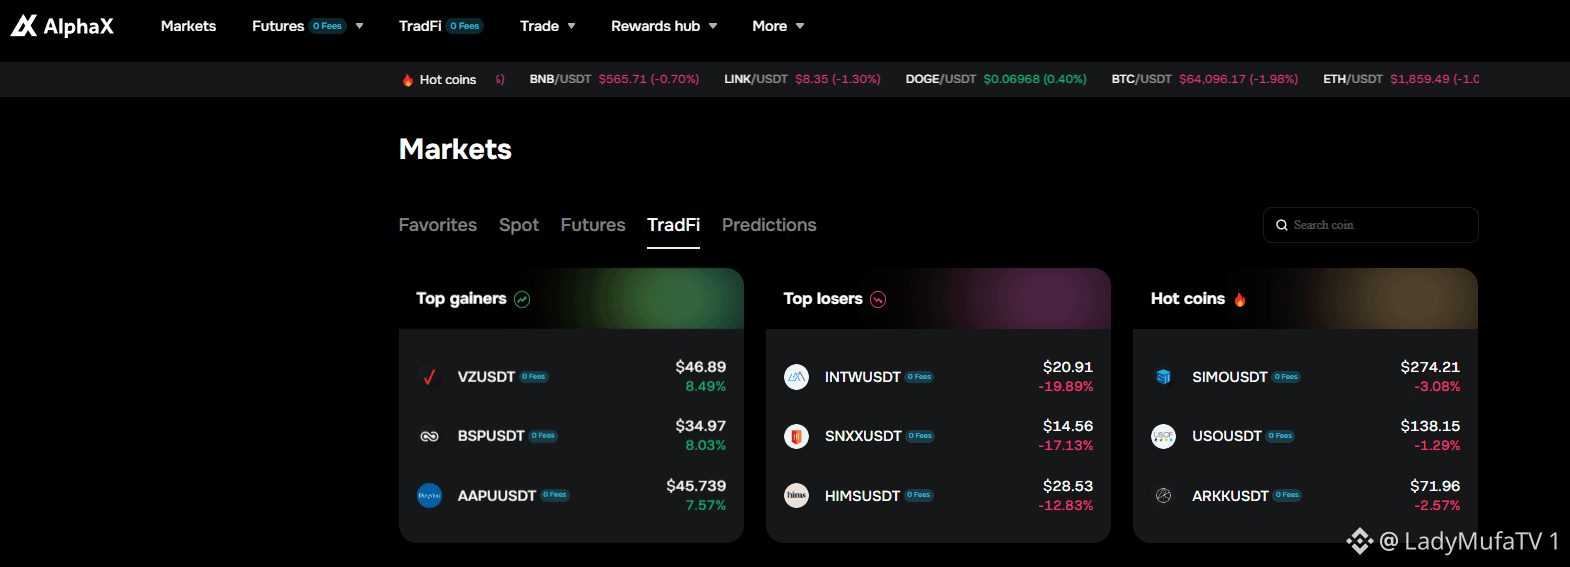Switch to the Predictions tab

click(769, 225)
